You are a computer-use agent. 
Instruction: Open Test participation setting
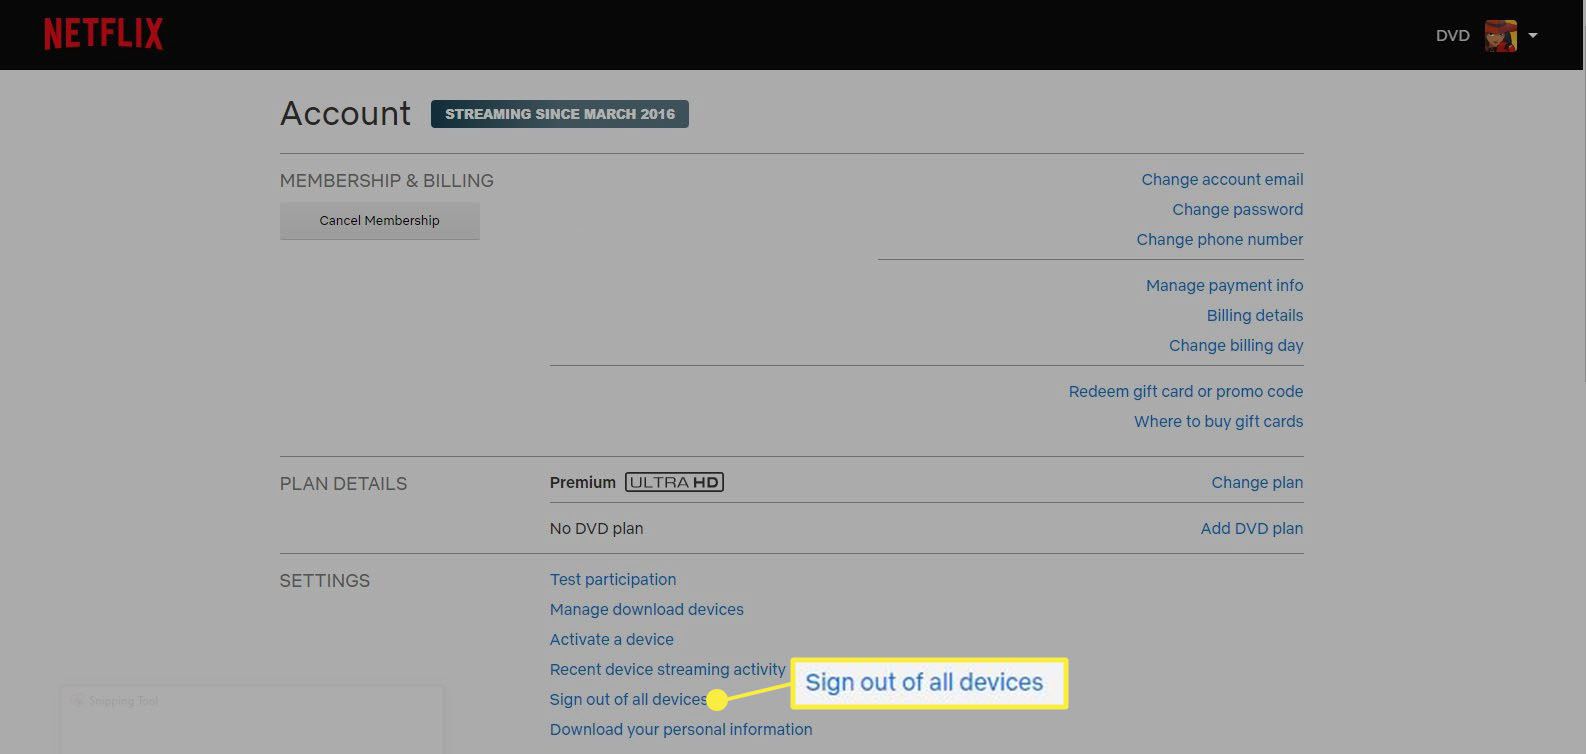pyautogui.click(x=613, y=580)
